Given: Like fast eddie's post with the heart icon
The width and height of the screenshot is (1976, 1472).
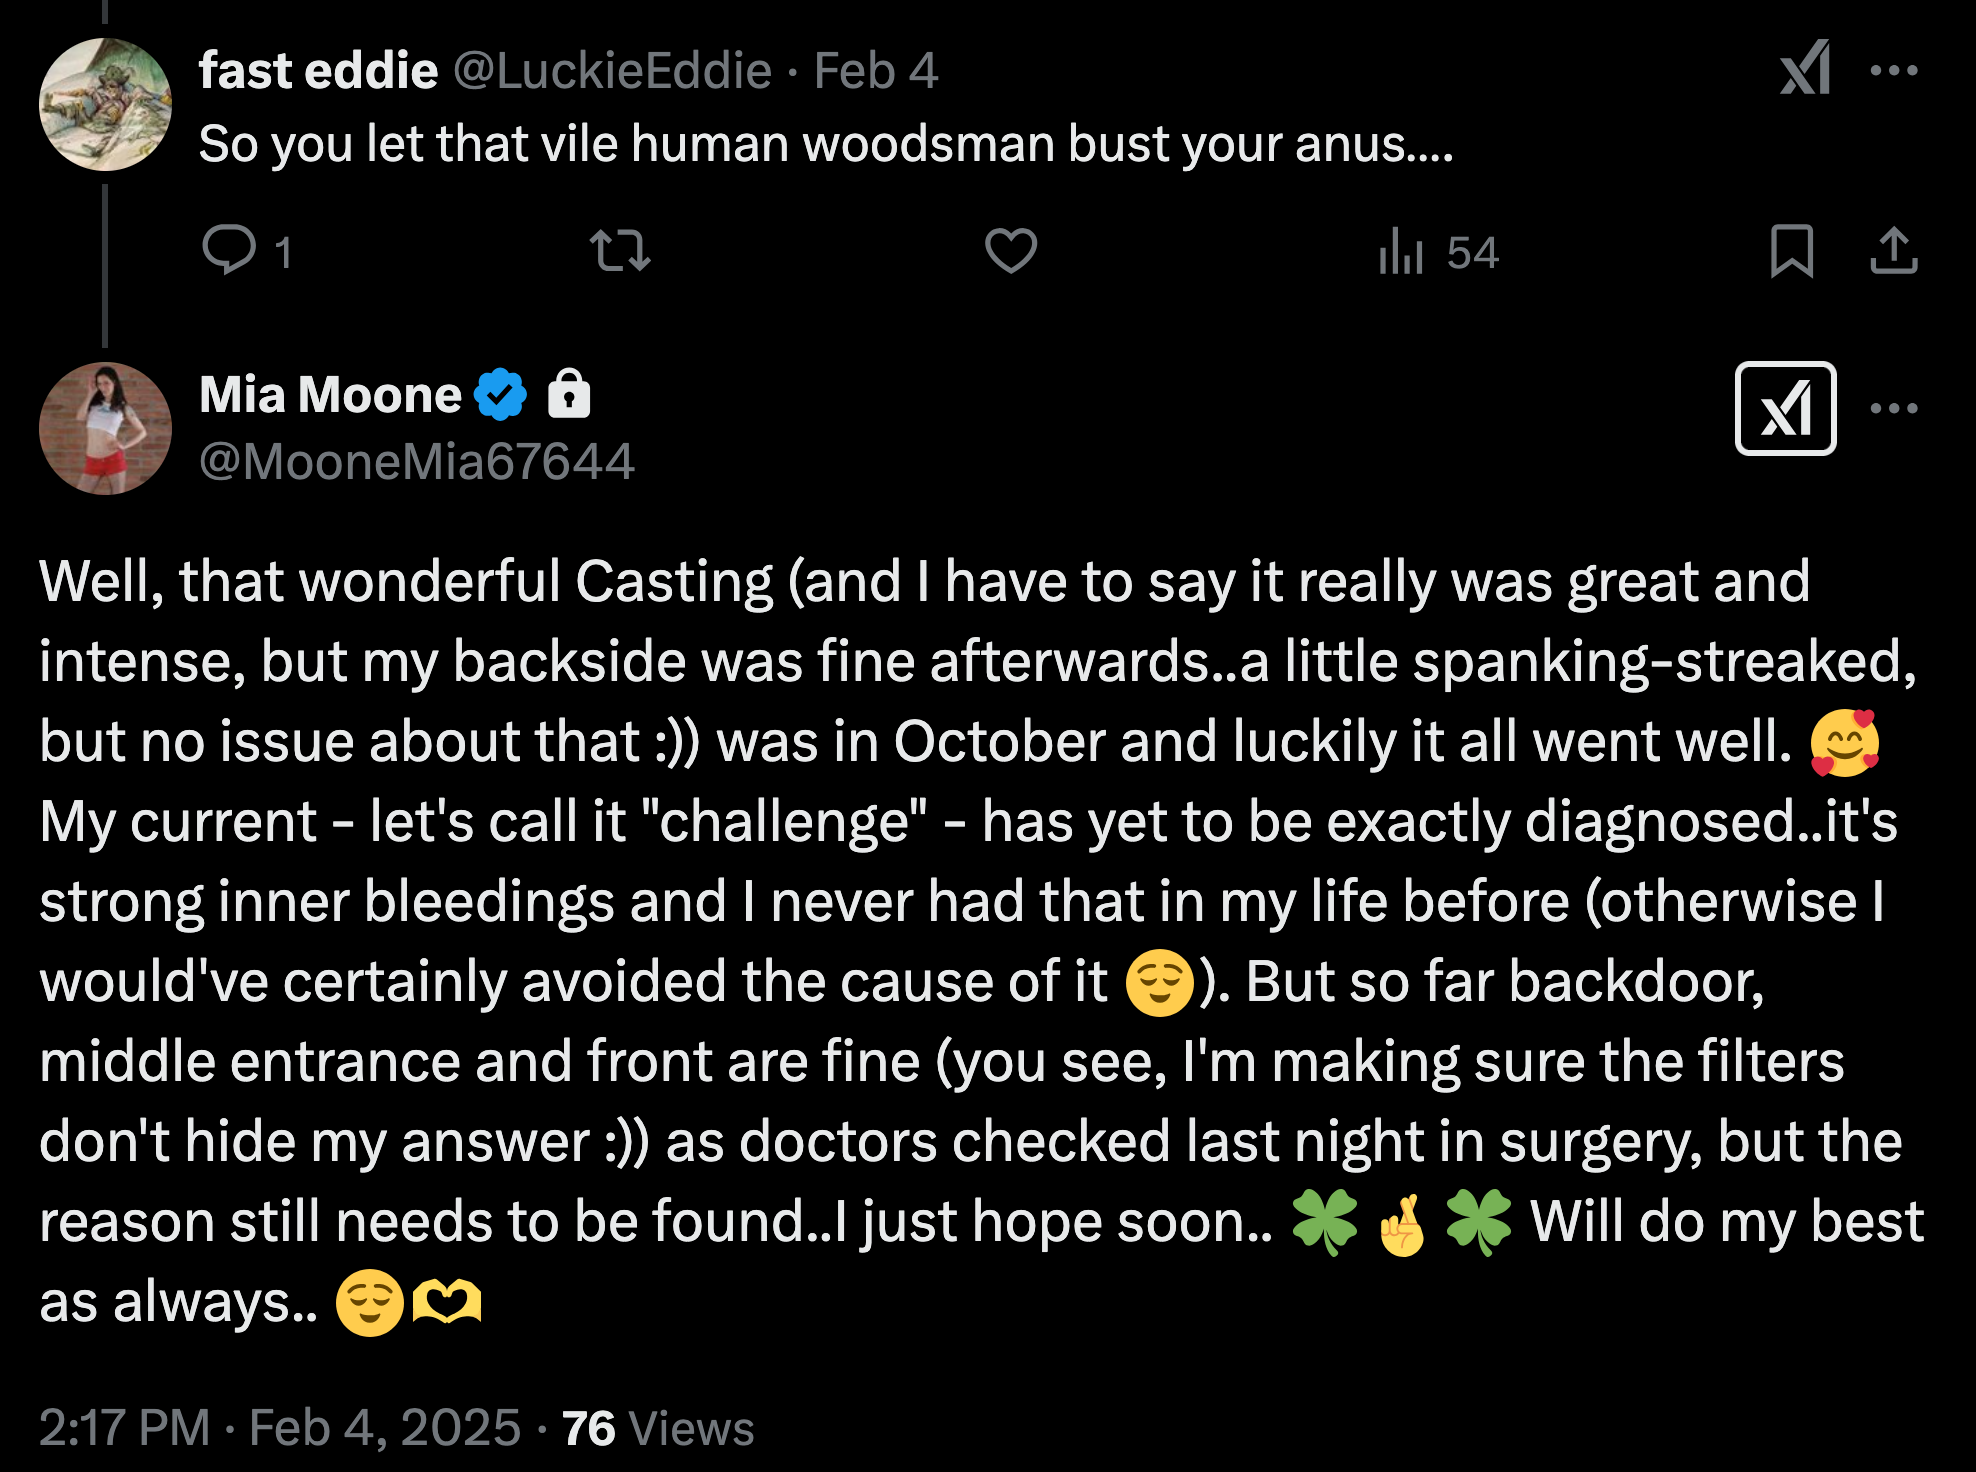Looking at the screenshot, I should pyautogui.click(x=1011, y=250).
